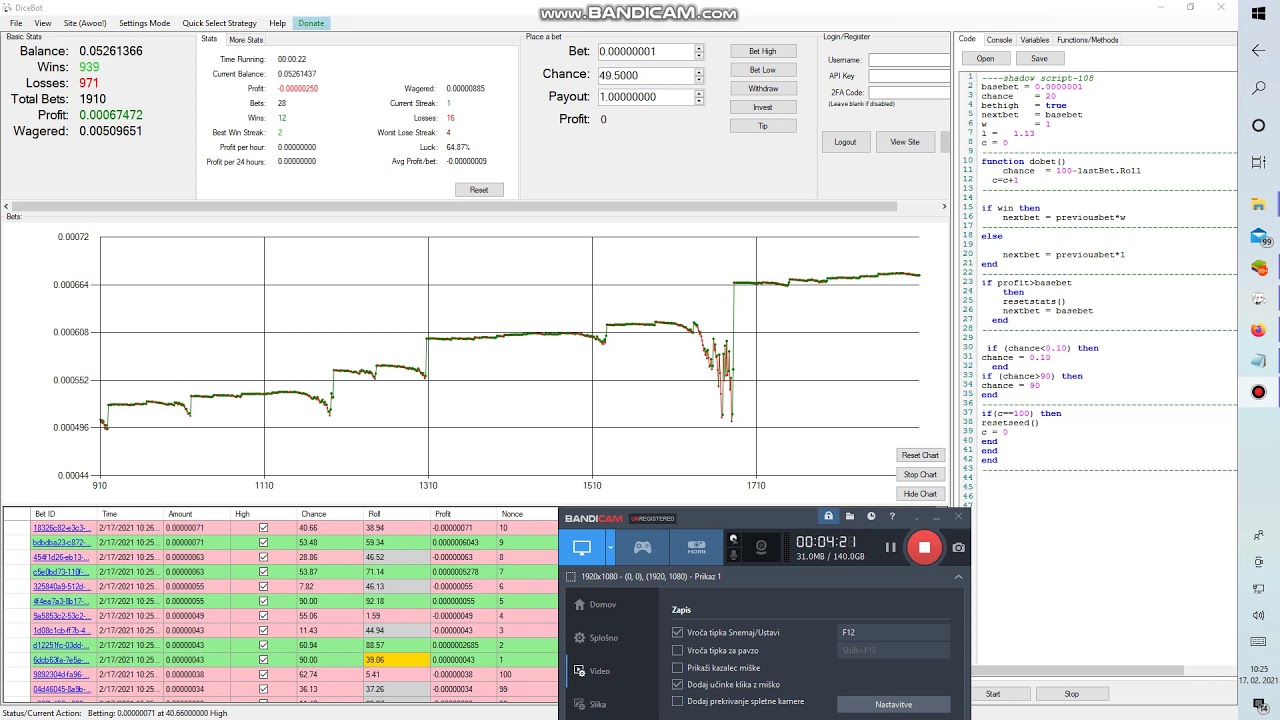Click the Donate button in the menu bar
This screenshot has width=1280, height=720.
tap(311, 23)
